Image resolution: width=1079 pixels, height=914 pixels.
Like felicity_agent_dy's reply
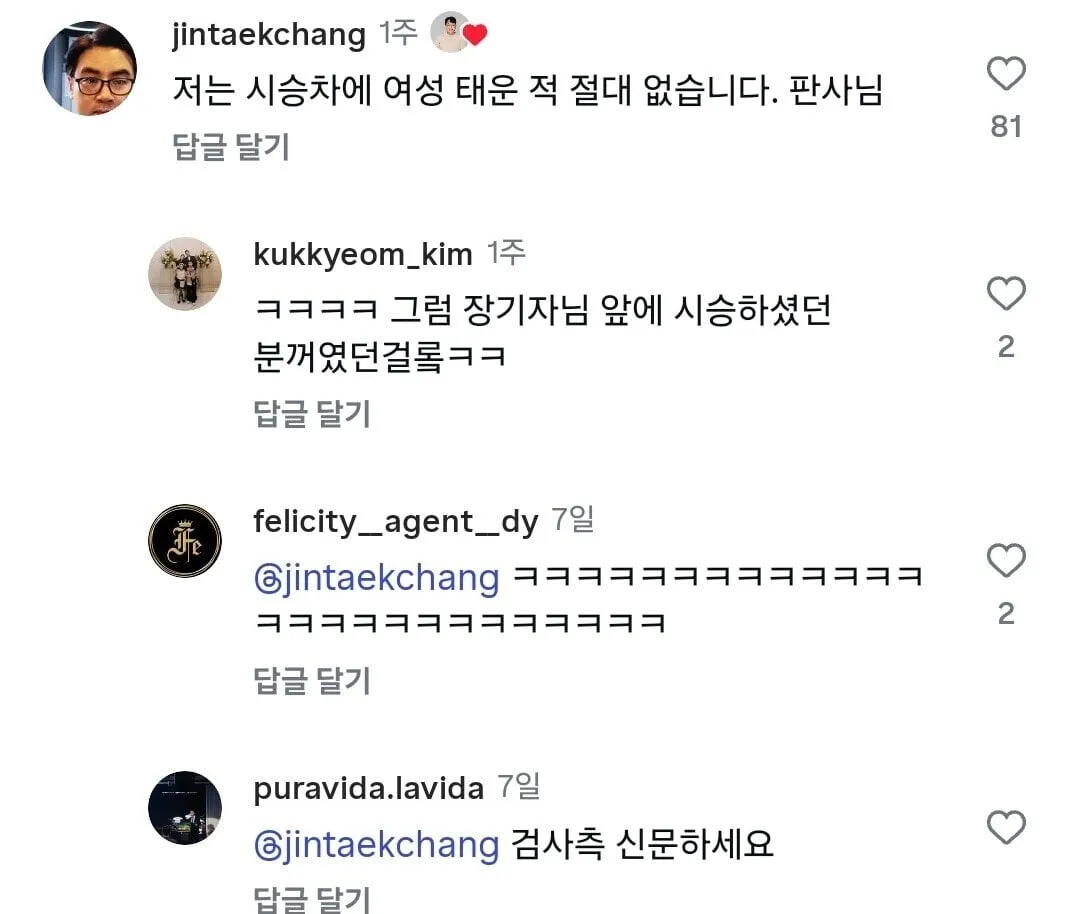coord(1006,561)
